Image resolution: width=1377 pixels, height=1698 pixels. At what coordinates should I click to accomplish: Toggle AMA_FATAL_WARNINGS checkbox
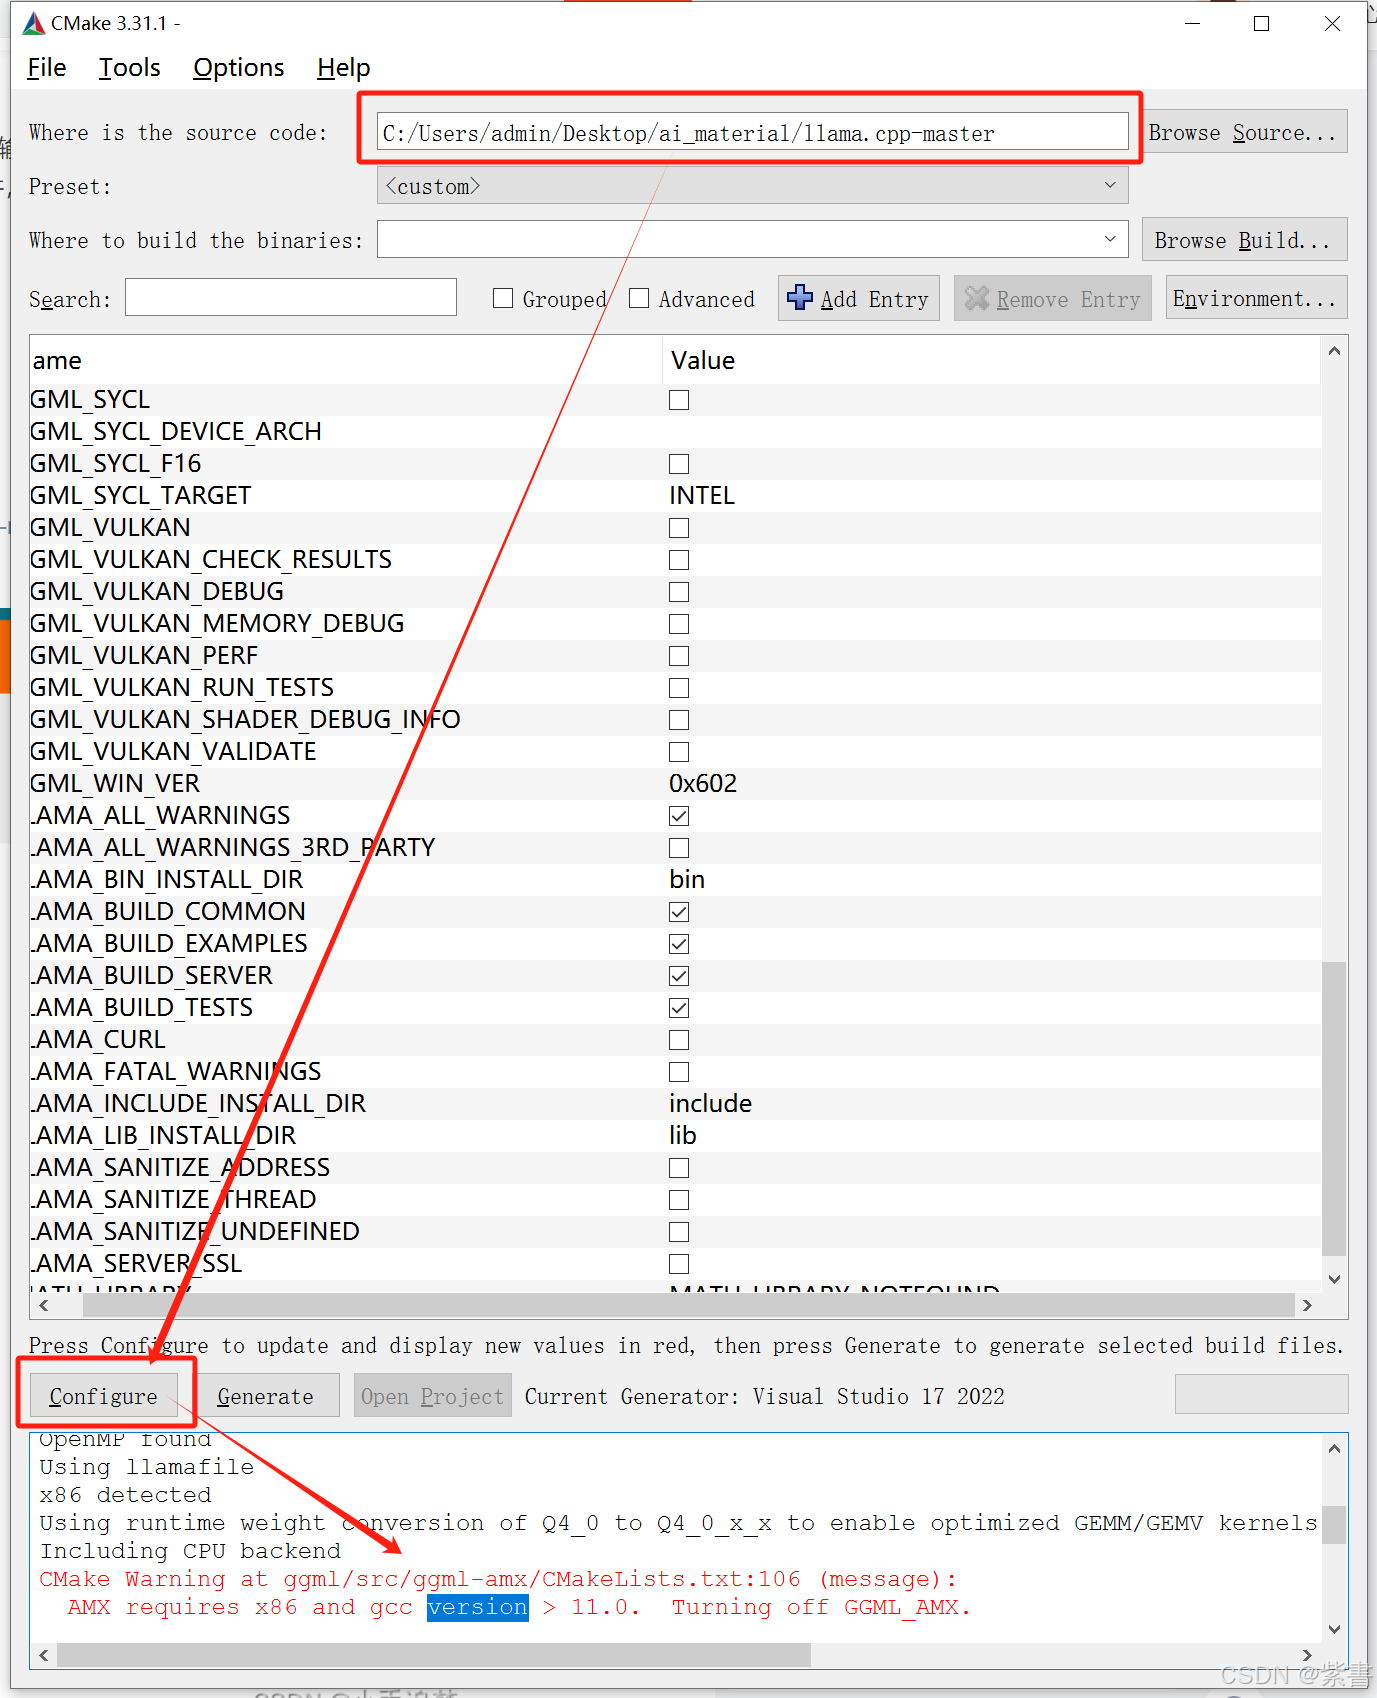tap(679, 1072)
